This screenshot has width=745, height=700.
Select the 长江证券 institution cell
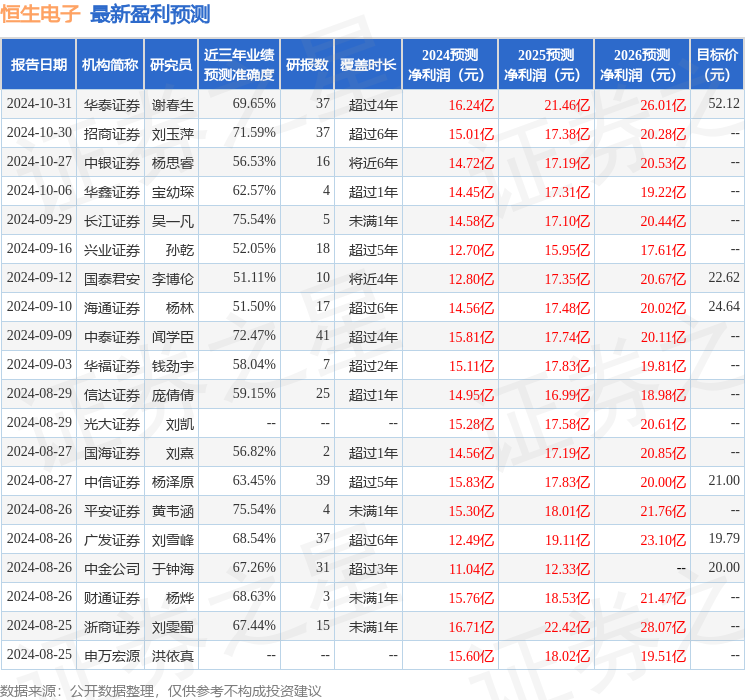click(x=112, y=221)
